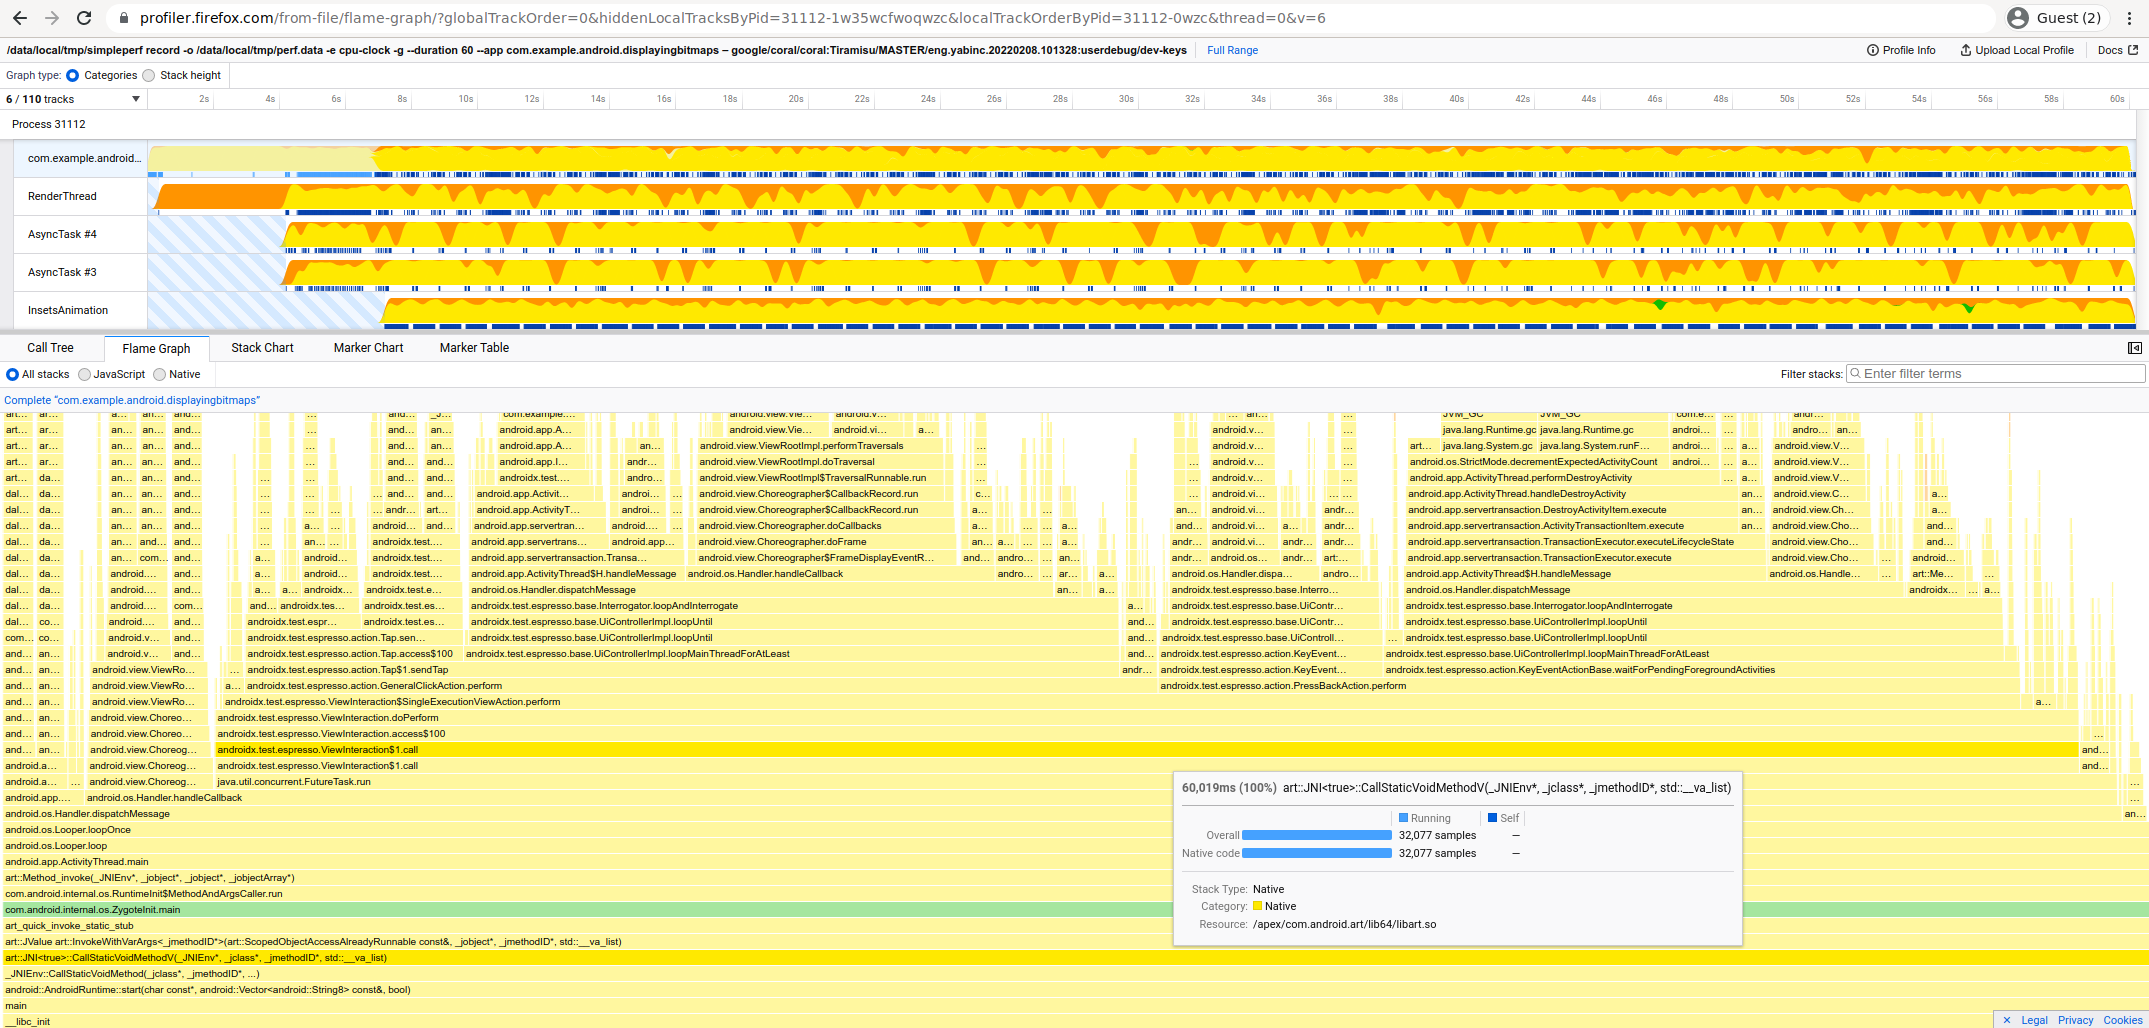Select the Native stacks radio option
Image resolution: width=2149 pixels, height=1028 pixels.
pyautogui.click(x=160, y=374)
